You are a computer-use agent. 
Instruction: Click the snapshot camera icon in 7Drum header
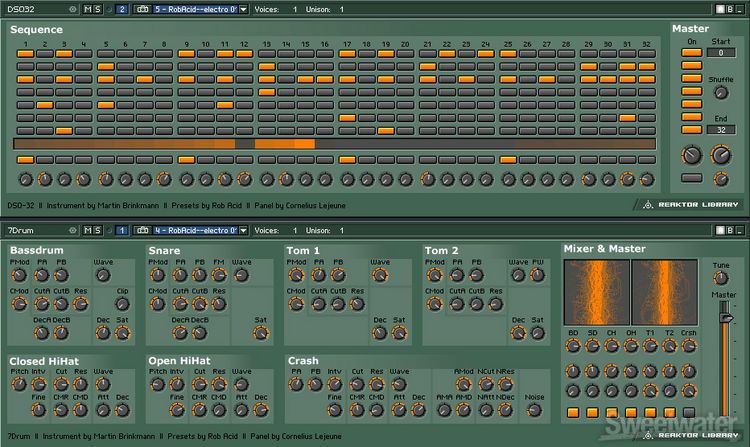click(x=142, y=230)
